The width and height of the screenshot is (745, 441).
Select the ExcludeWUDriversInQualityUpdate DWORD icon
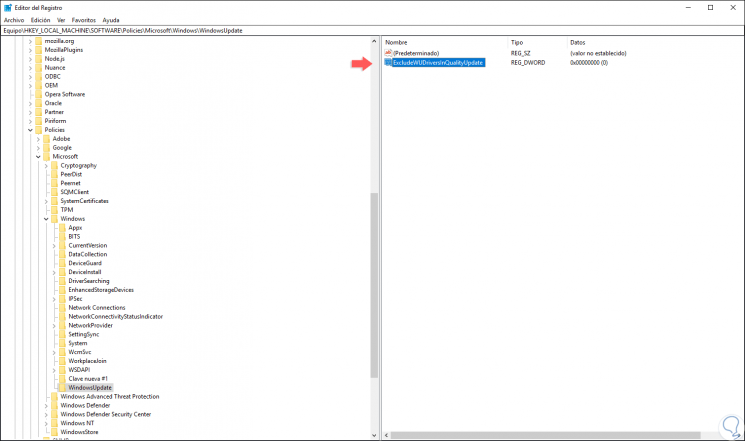pyautogui.click(x=388, y=63)
